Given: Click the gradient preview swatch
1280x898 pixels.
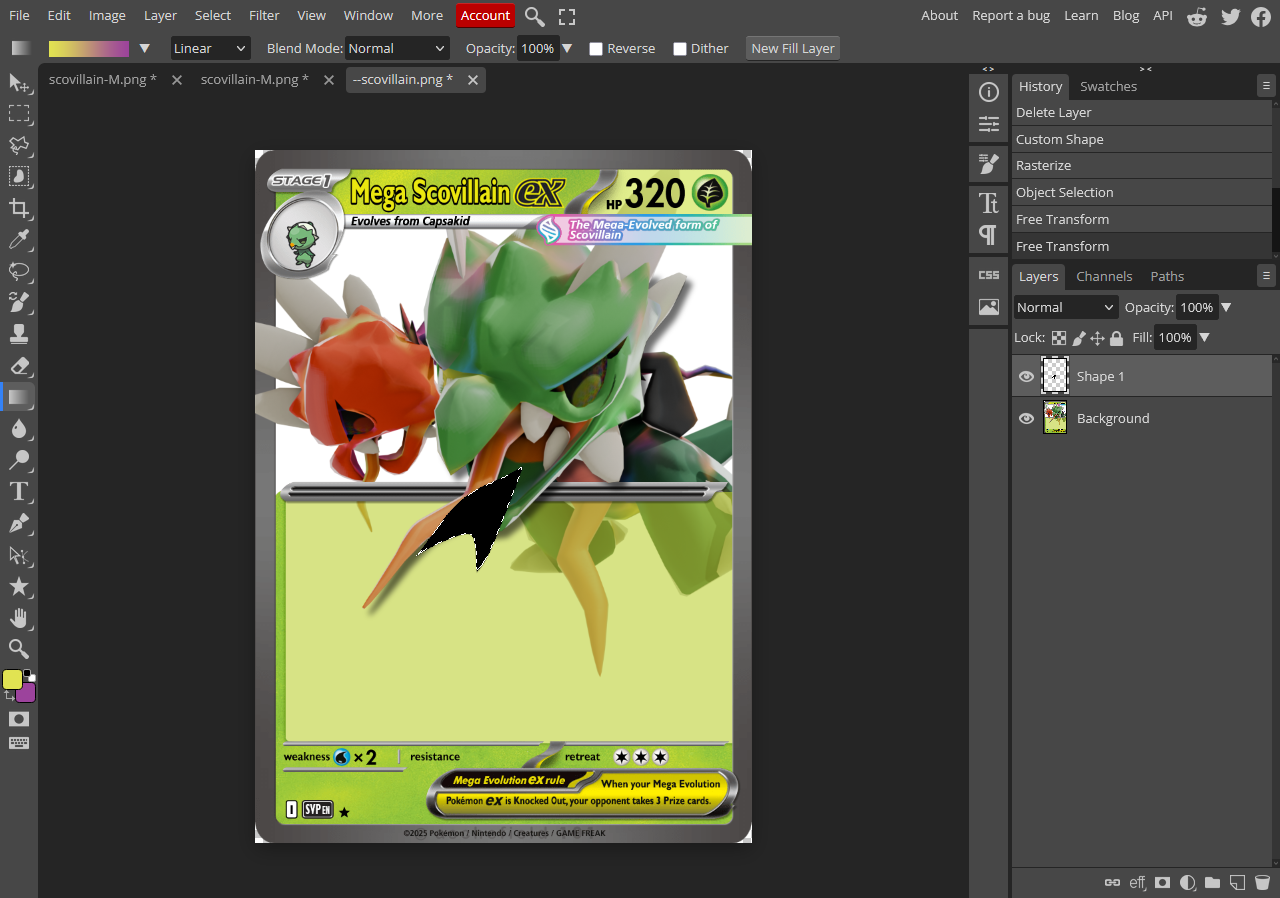Looking at the screenshot, I should coord(89,48).
